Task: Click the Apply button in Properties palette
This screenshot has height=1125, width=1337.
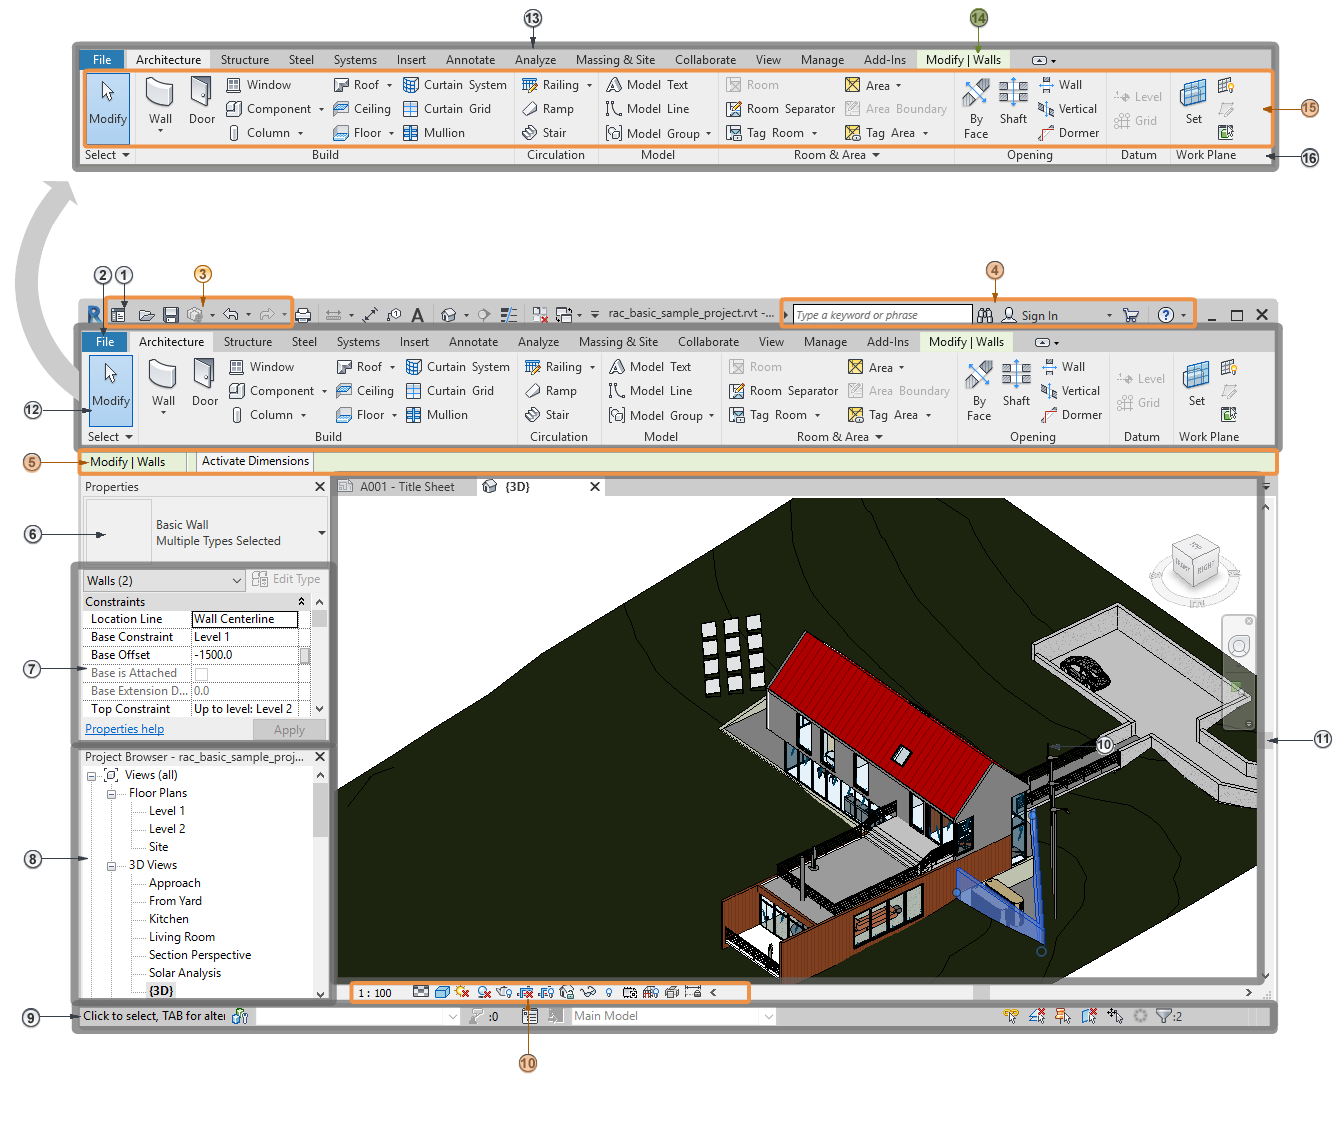Action: point(290,730)
